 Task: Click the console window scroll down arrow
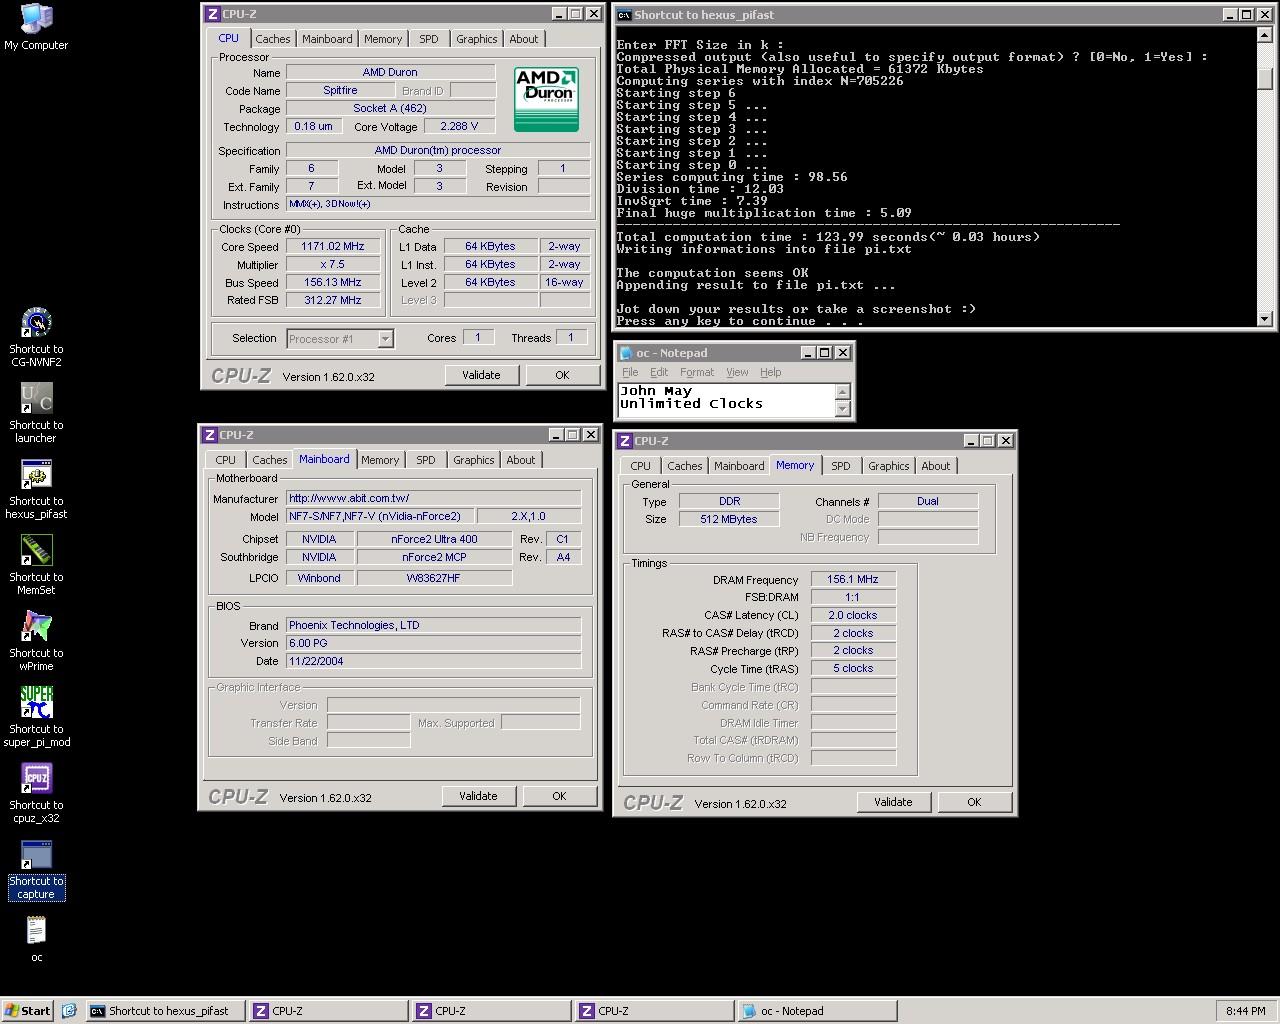(x=1264, y=318)
